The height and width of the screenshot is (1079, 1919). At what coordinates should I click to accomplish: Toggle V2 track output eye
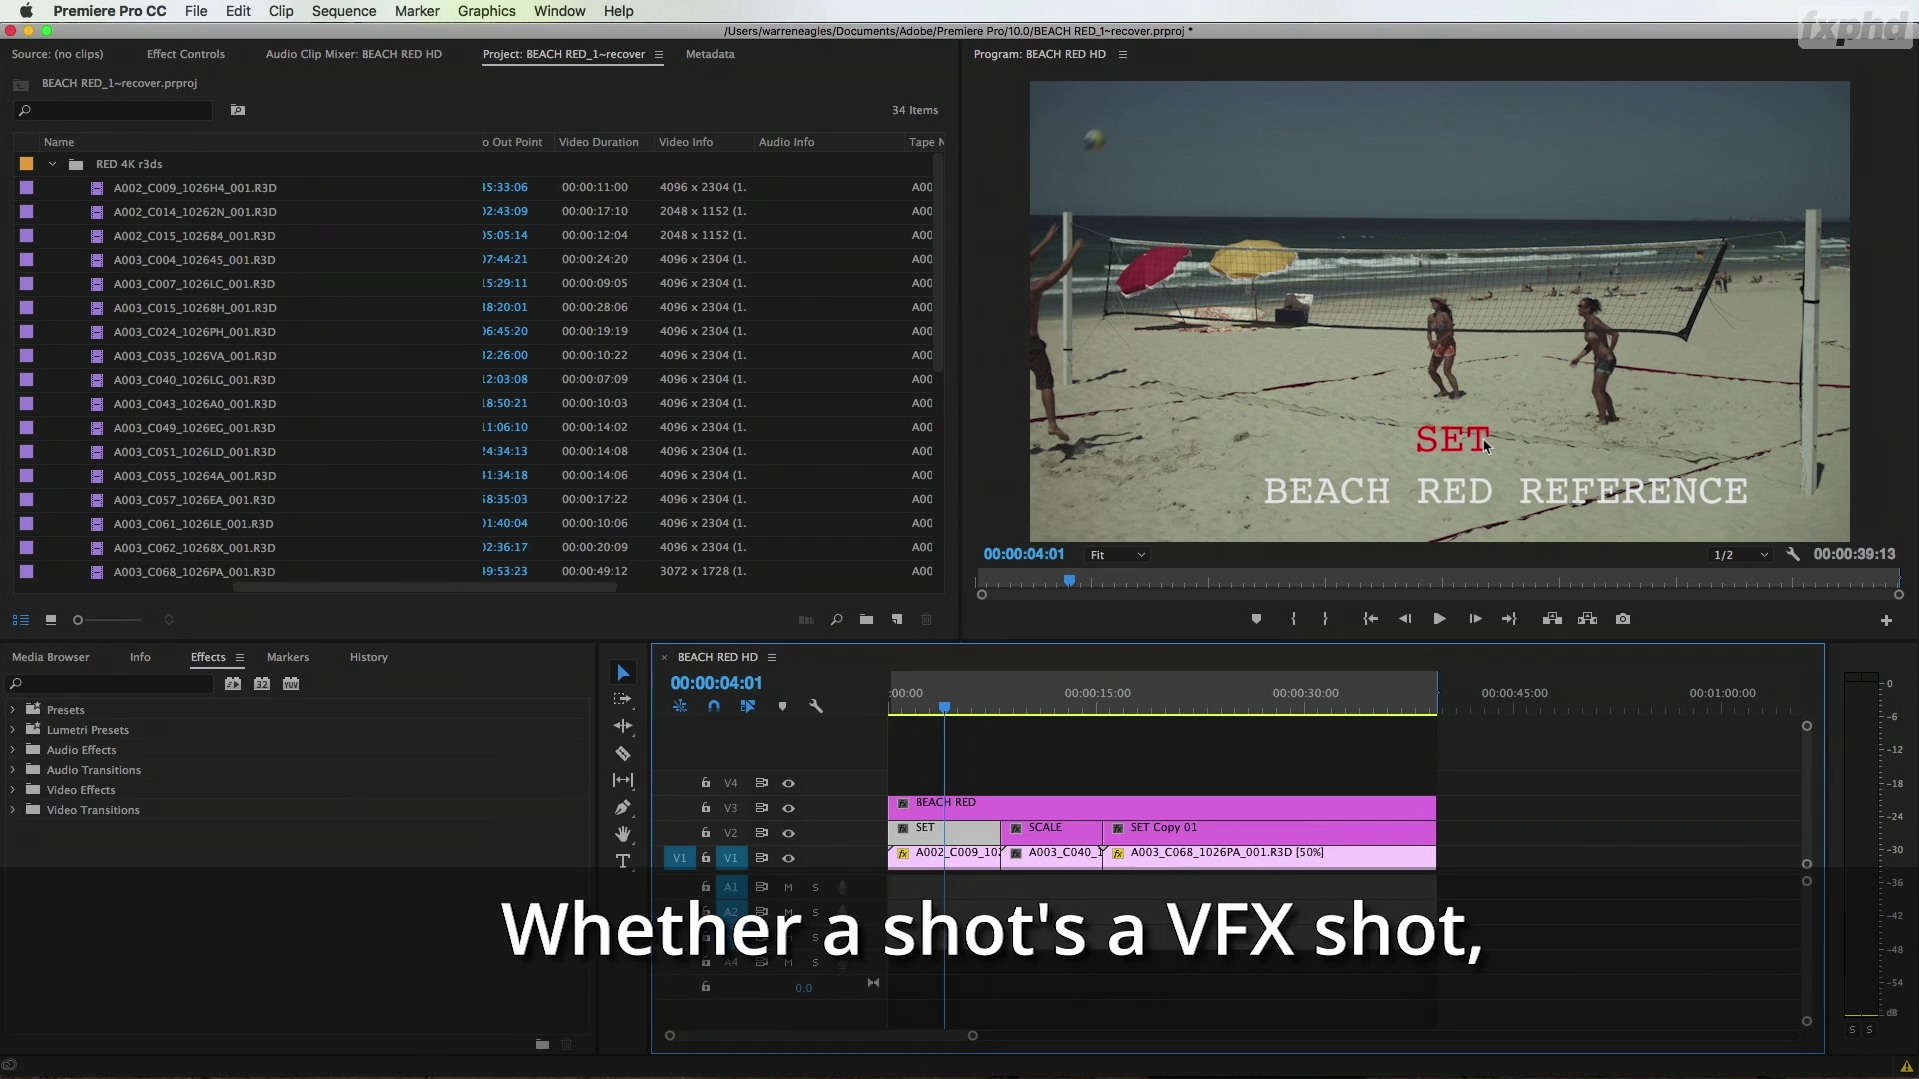pyautogui.click(x=788, y=833)
